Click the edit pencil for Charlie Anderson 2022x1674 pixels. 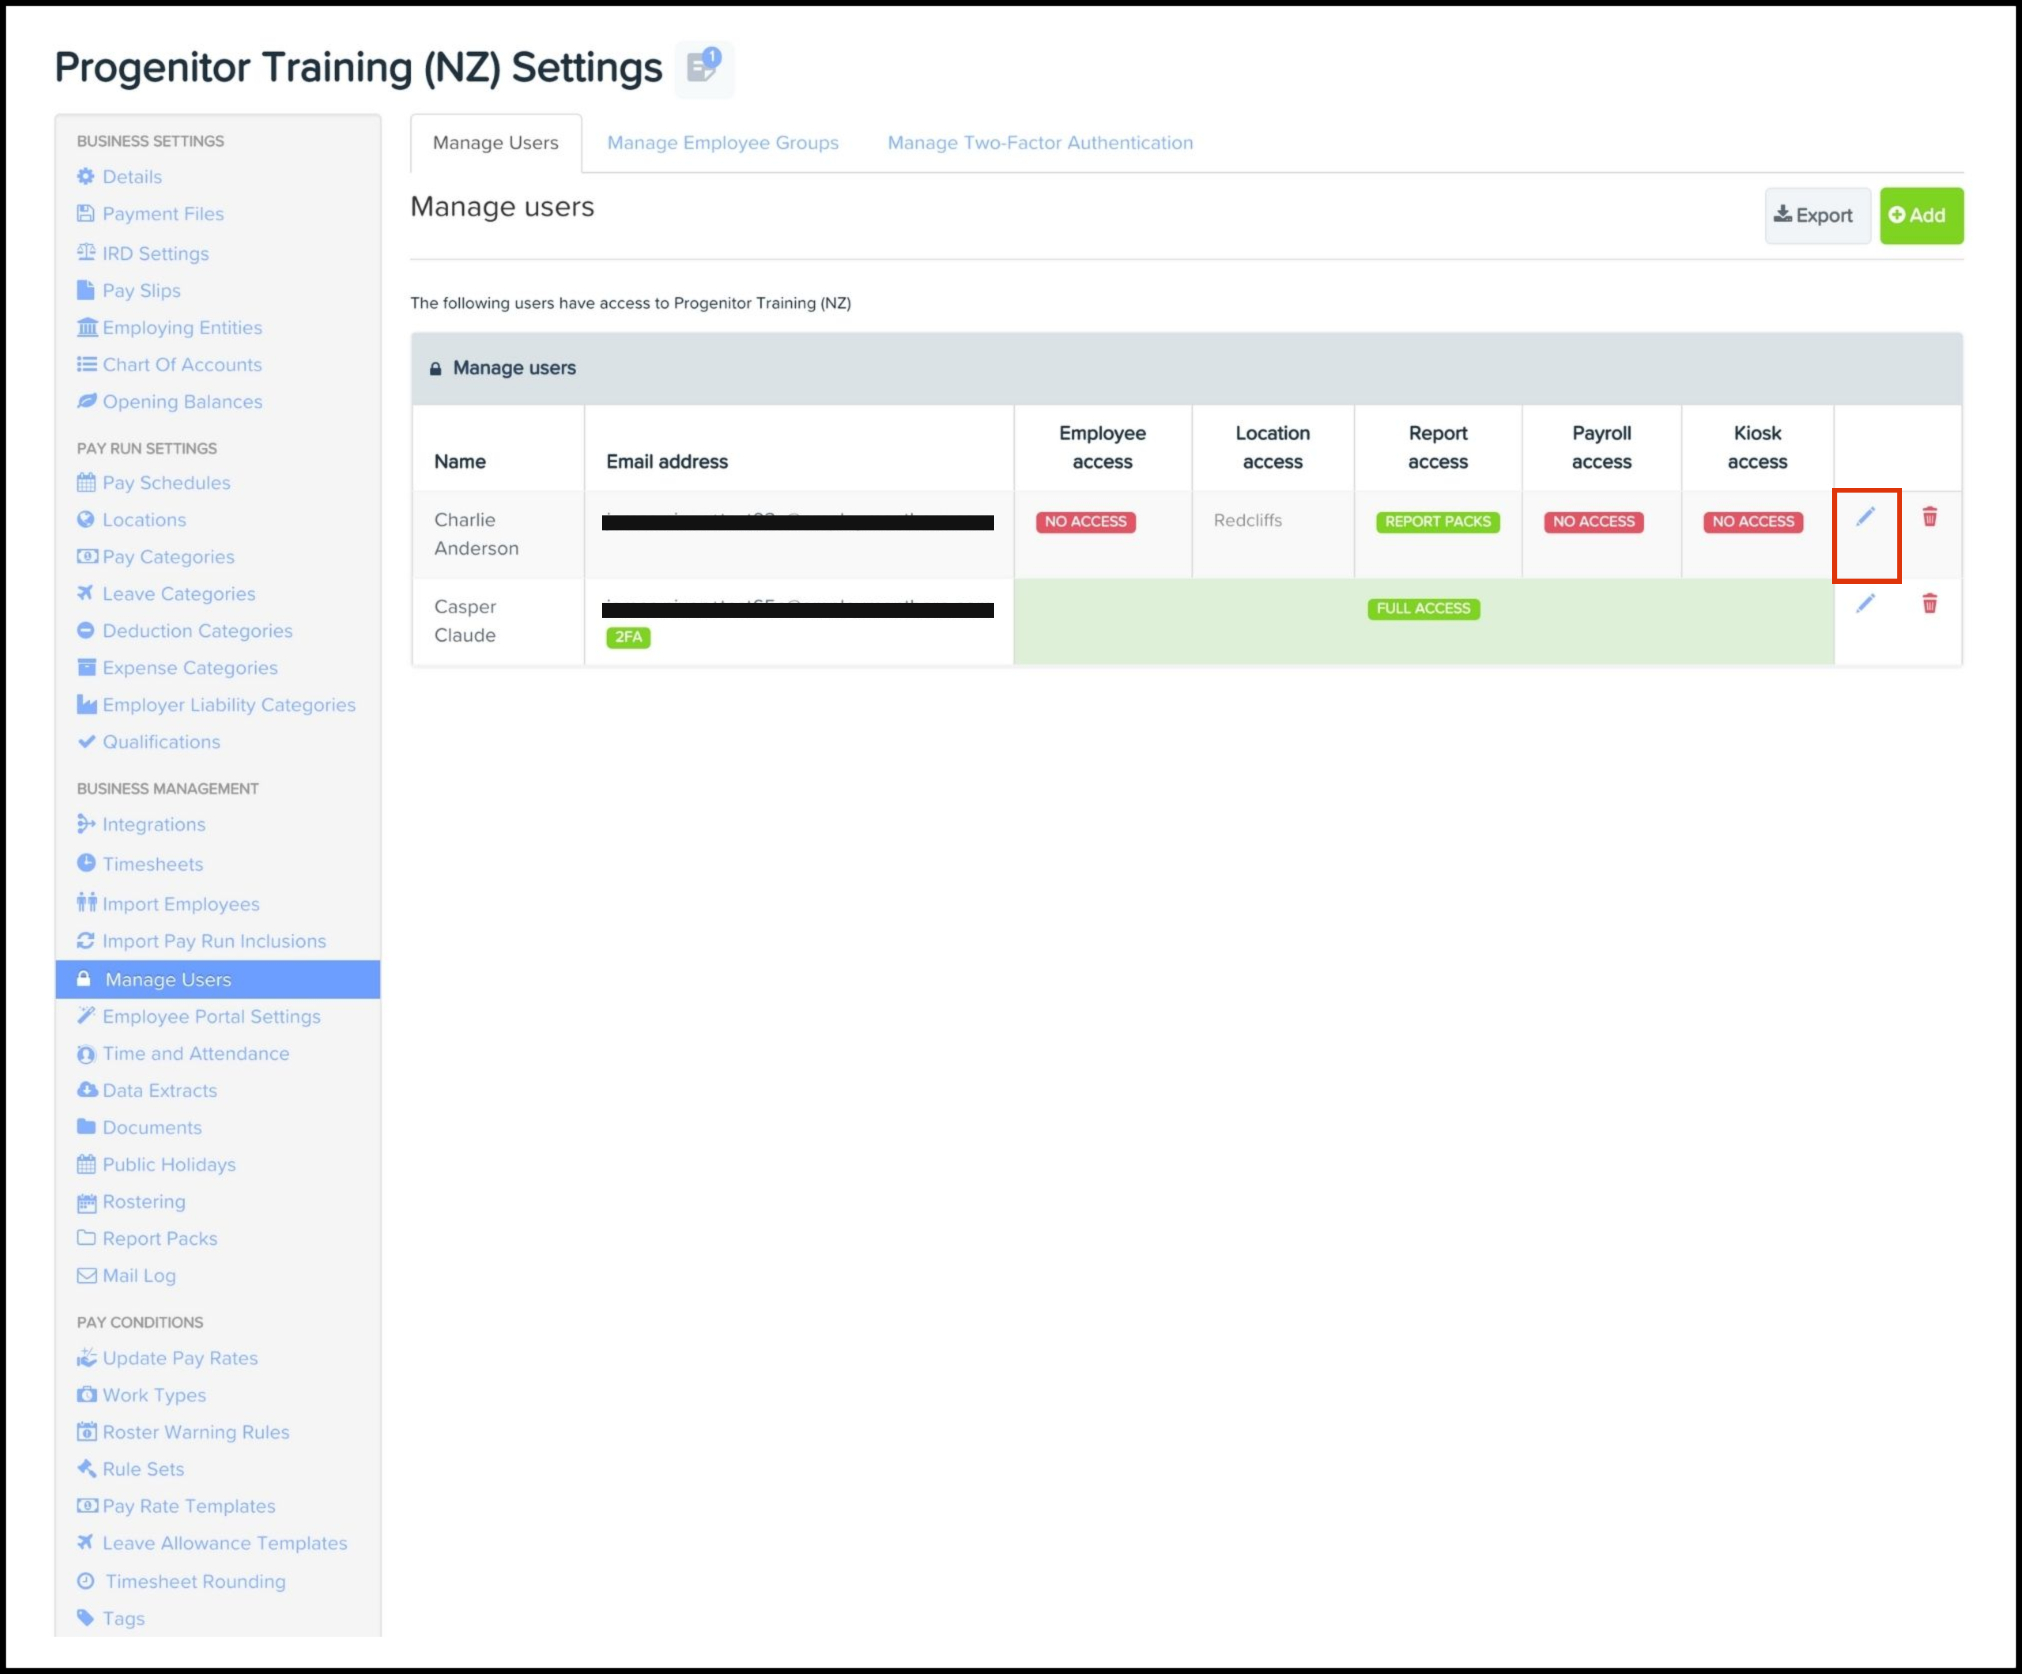(1865, 517)
